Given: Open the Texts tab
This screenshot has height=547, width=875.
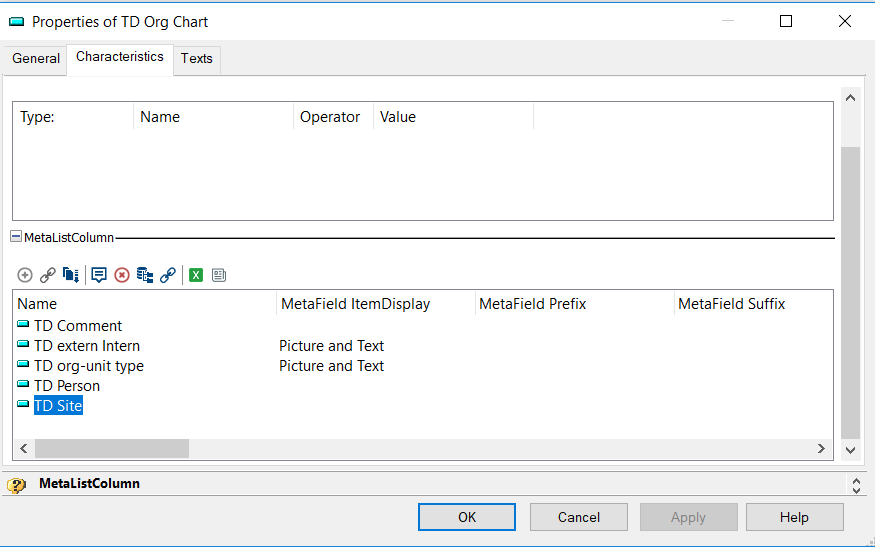Looking at the screenshot, I should [x=196, y=59].
